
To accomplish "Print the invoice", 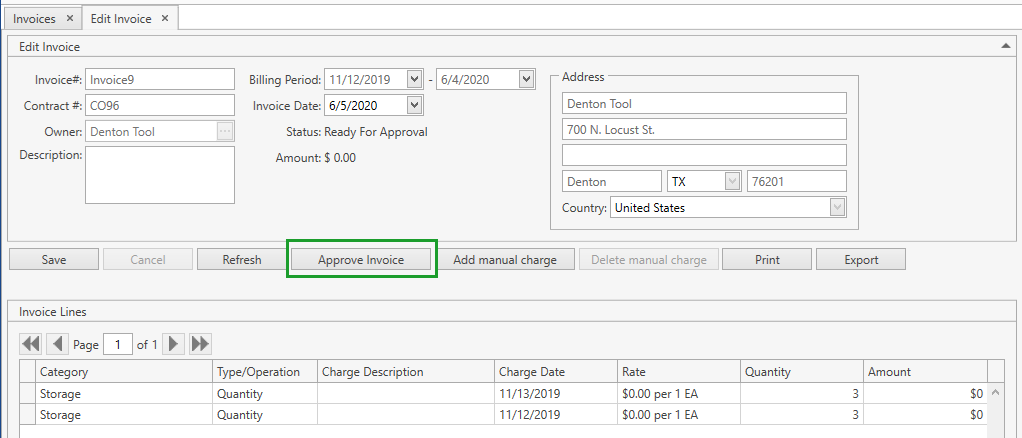I will [767, 260].
